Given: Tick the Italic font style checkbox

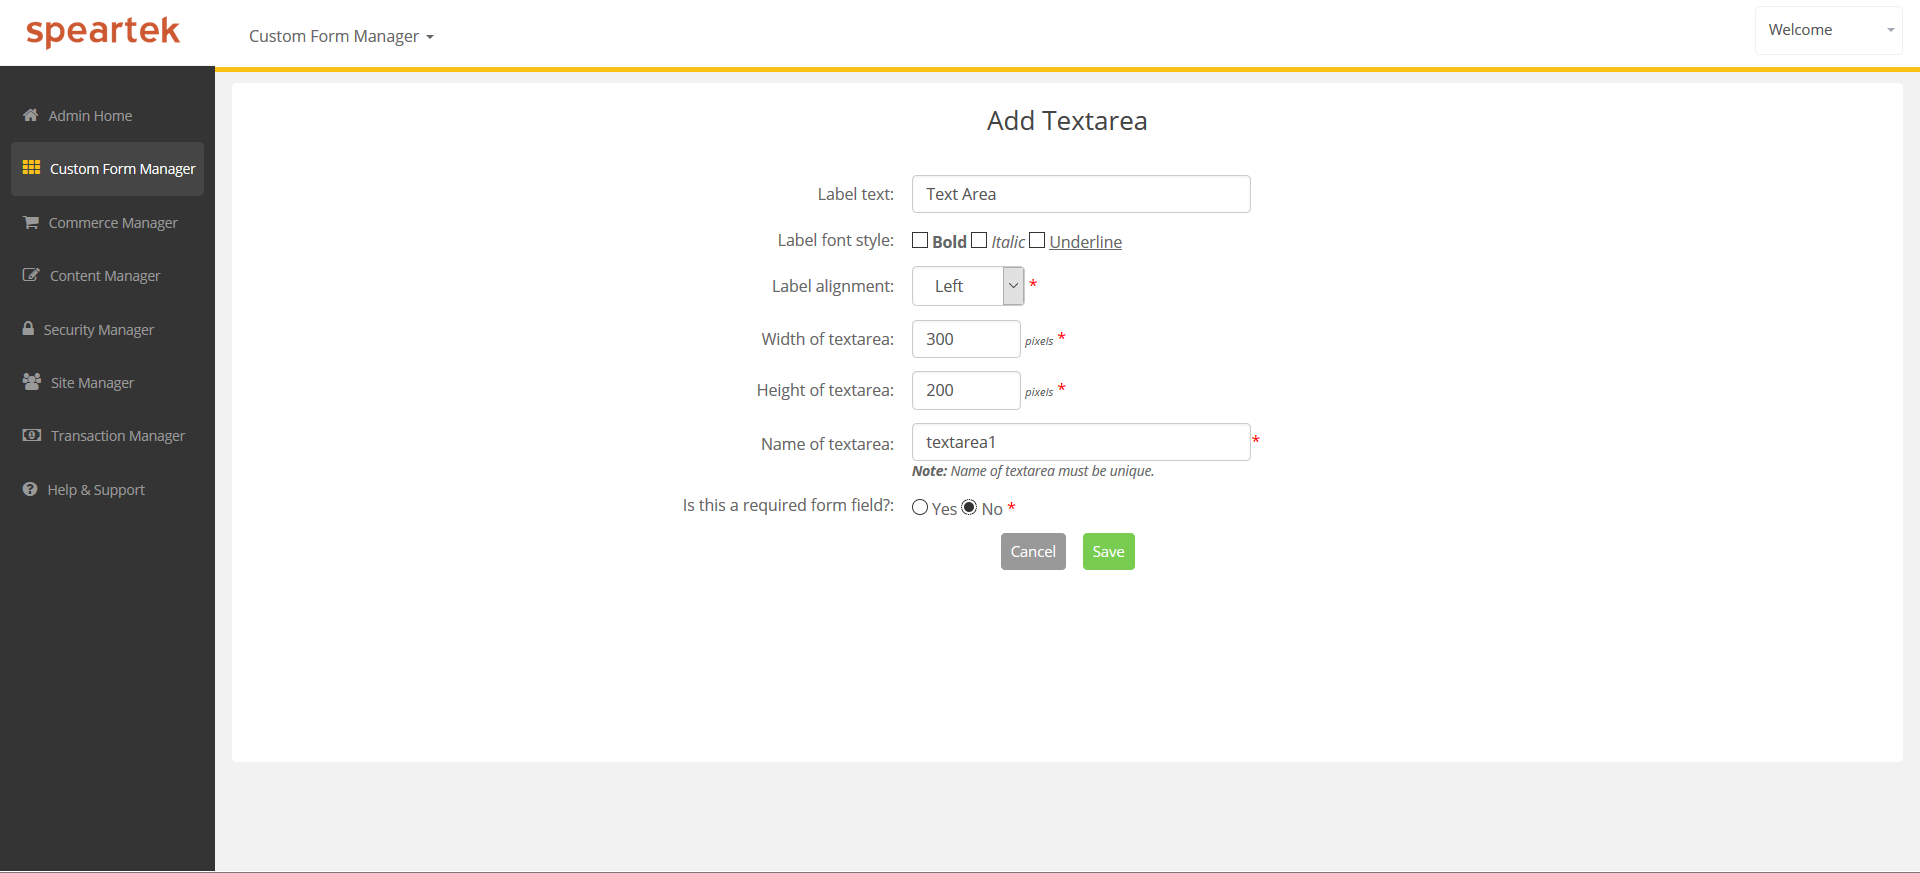Looking at the screenshot, I should coord(979,240).
